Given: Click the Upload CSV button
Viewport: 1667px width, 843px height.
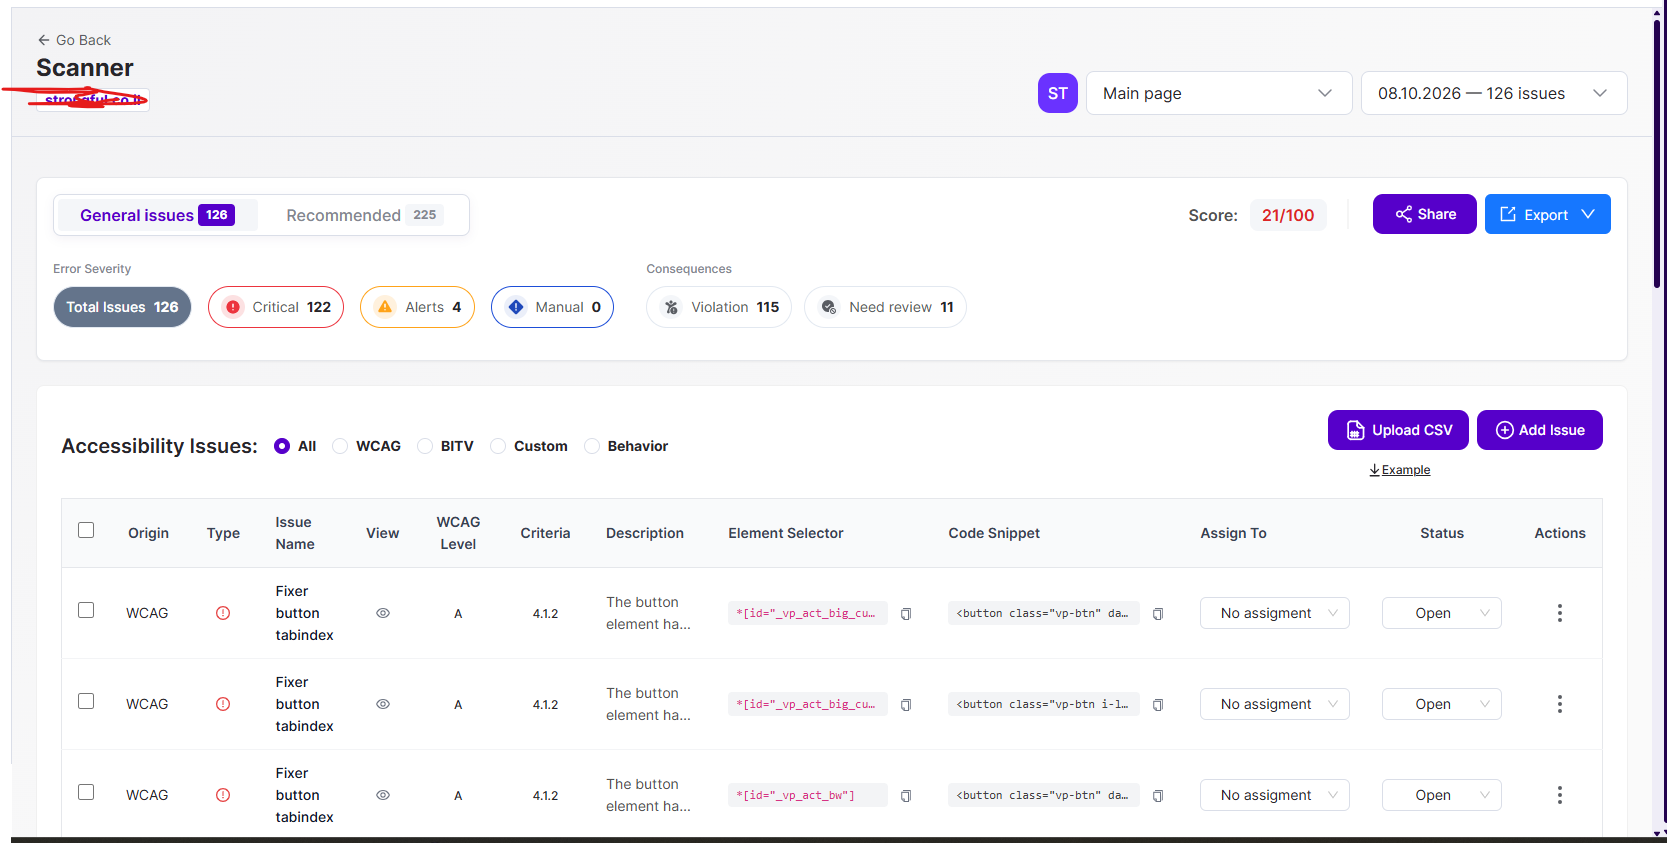Looking at the screenshot, I should 1398,430.
